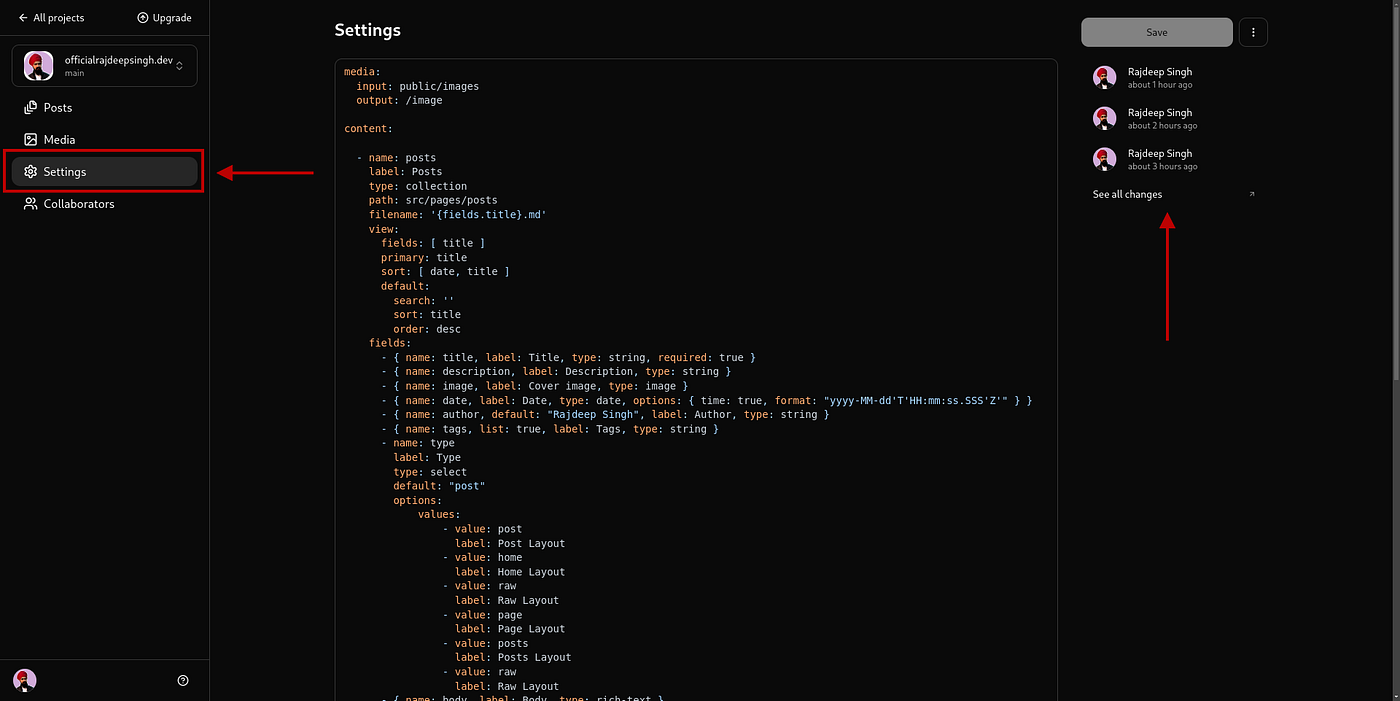Click the 'label: Posts Layout' line

click(513, 657)
